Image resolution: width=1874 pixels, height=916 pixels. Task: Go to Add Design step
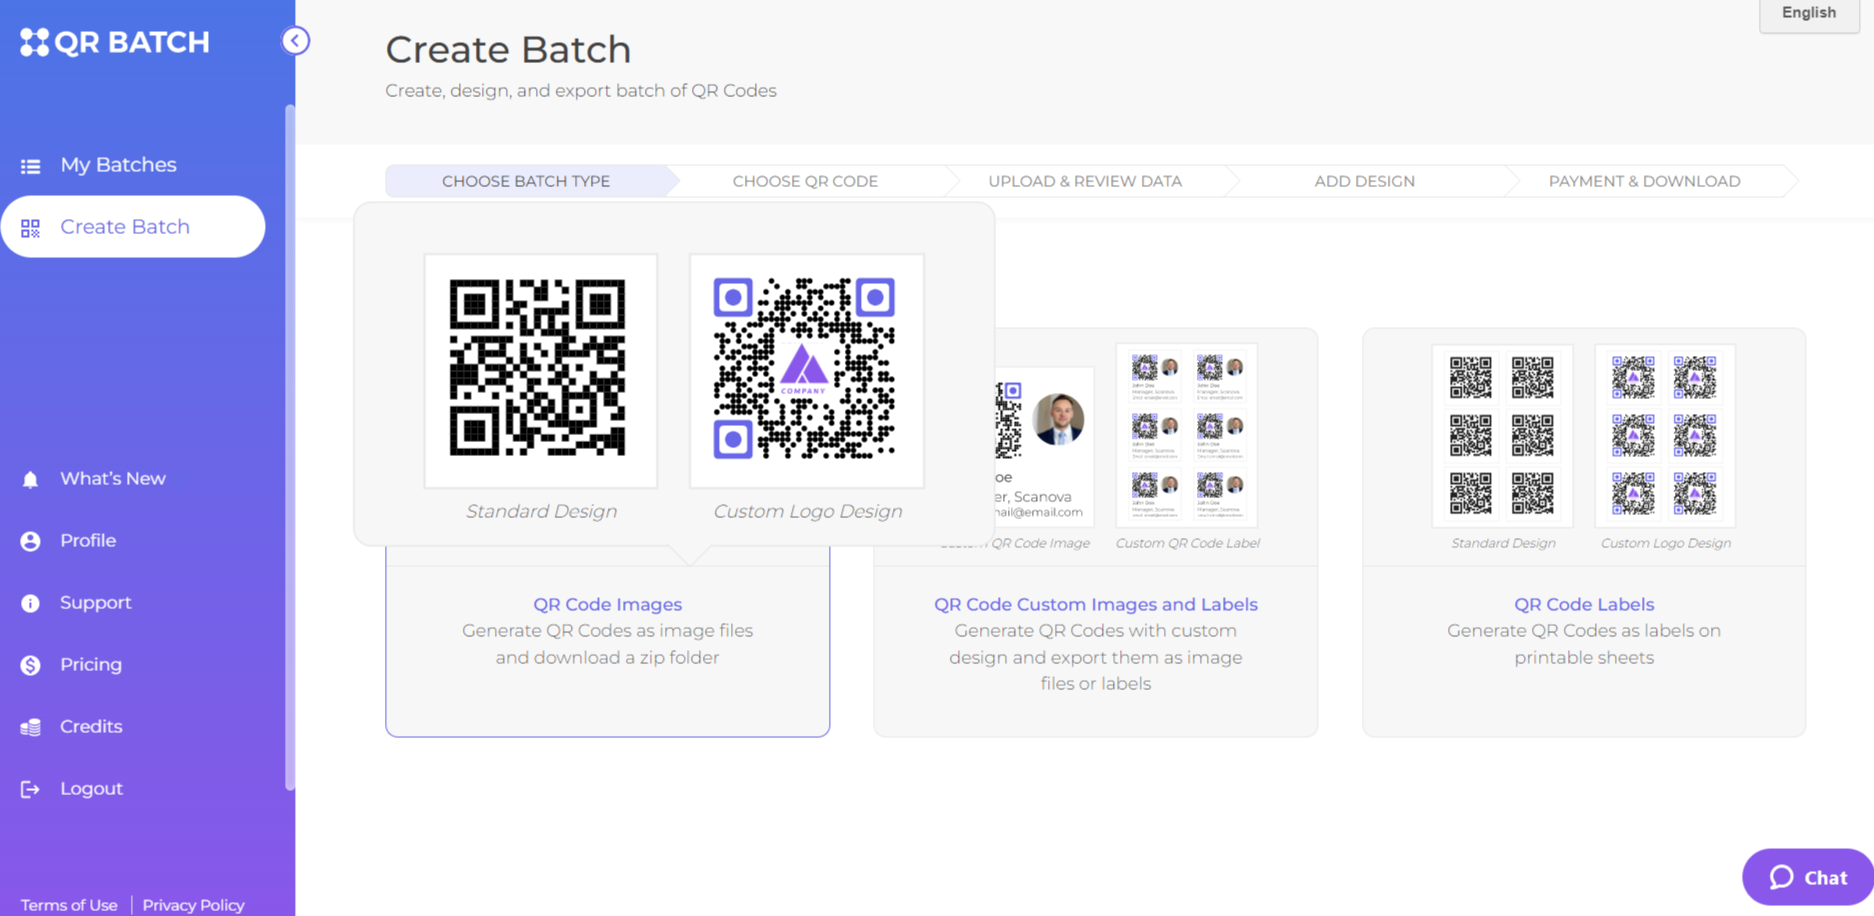1364,181
